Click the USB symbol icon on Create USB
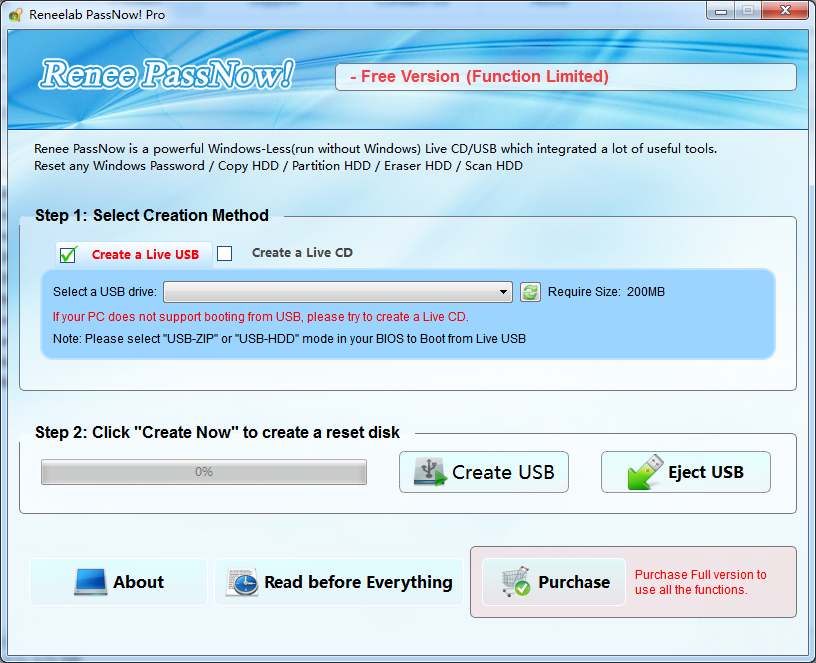Screen dimensions: 816x663 [x=430, y=472]
